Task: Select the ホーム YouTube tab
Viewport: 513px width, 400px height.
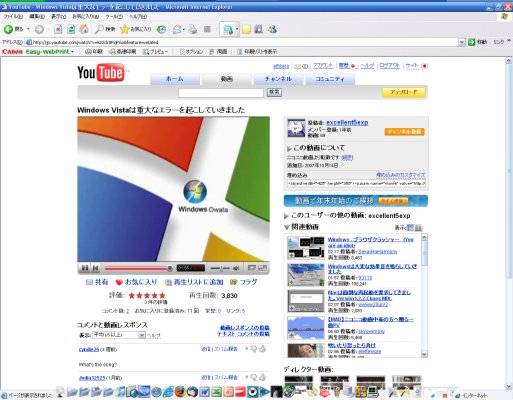Action: [175, 79]
